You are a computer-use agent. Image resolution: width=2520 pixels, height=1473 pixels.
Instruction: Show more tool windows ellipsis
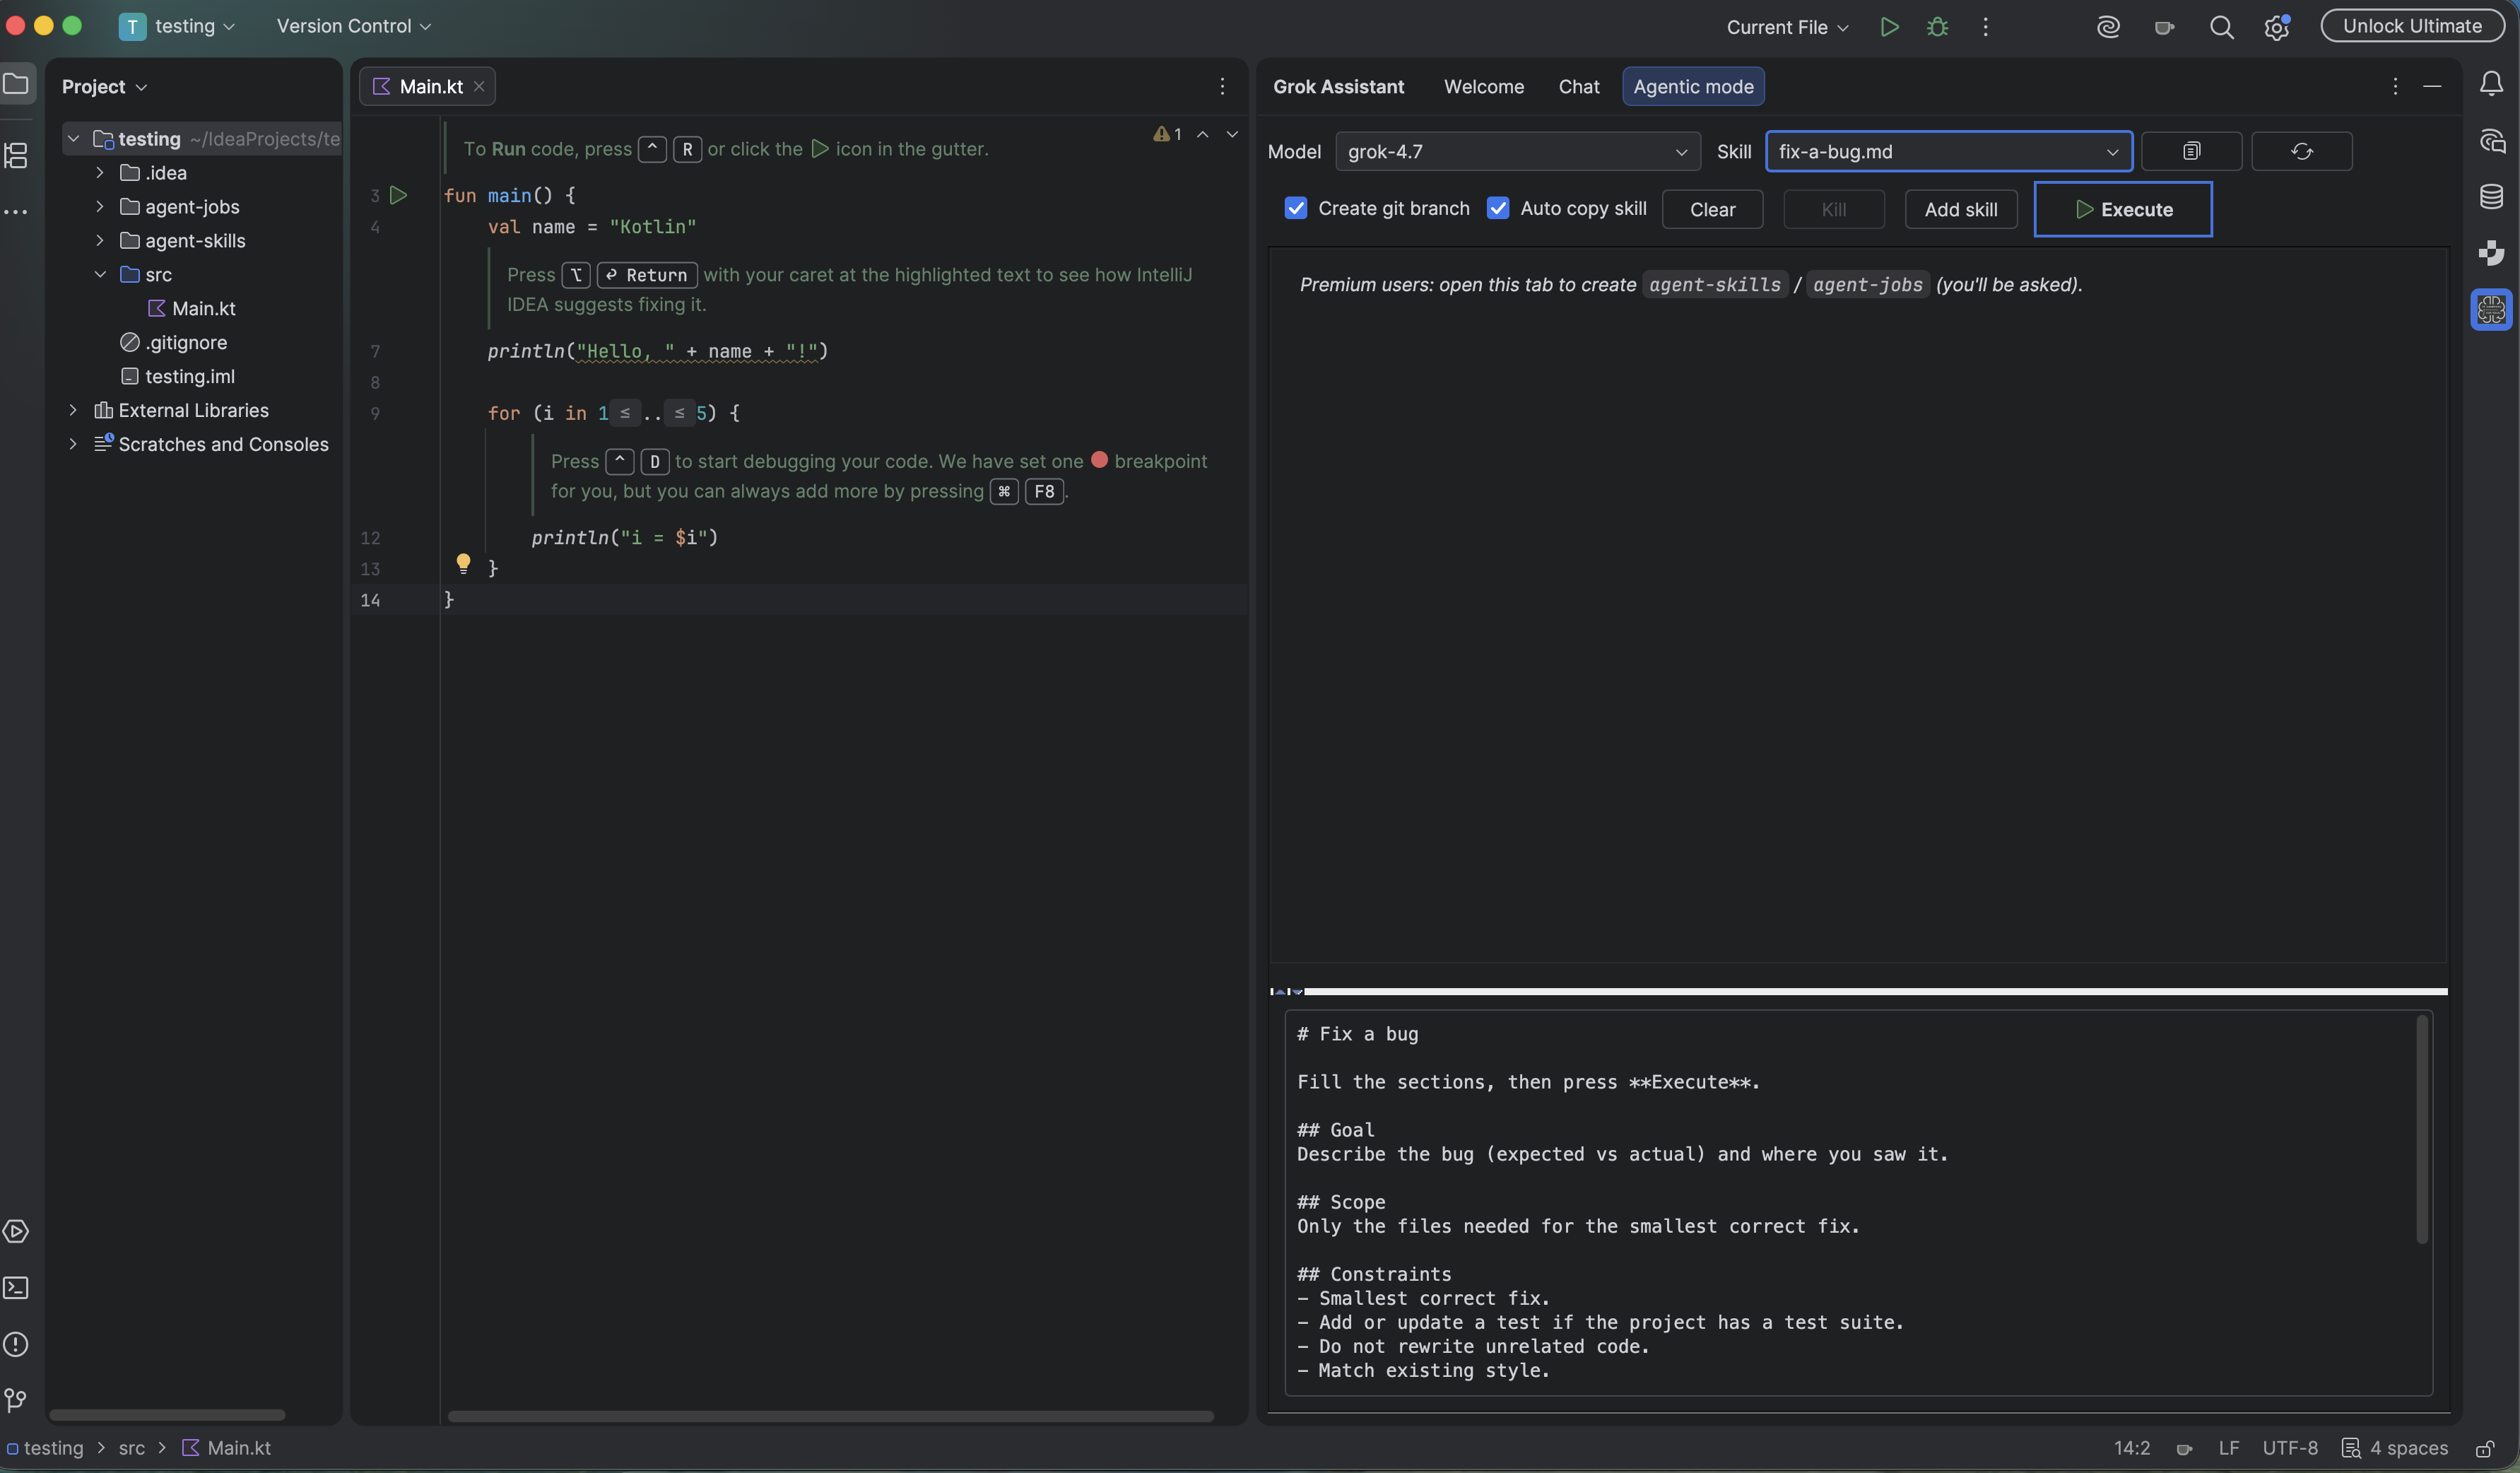point(16,212)
